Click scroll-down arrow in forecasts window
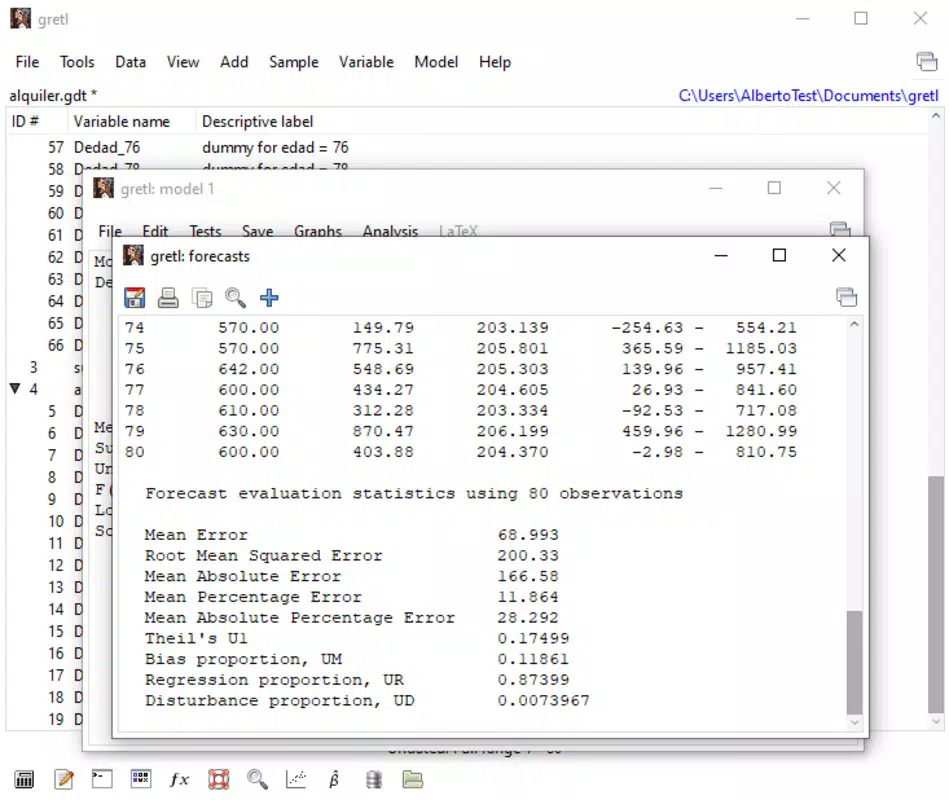Image resolution: width=949 pixels, height=800 pixels. (x=854, y=722)
